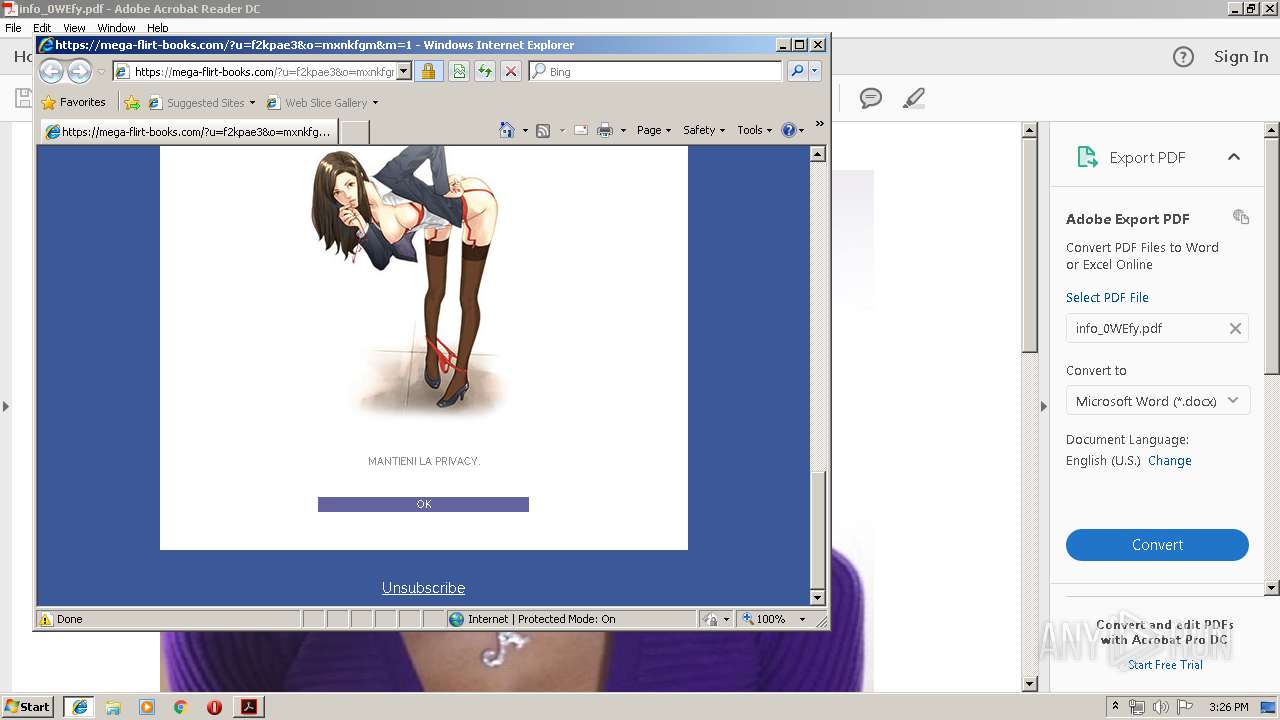This screenshot has width=1280, height=720.
Task: Open the IE Home page icon
Action: pos(506,130)
